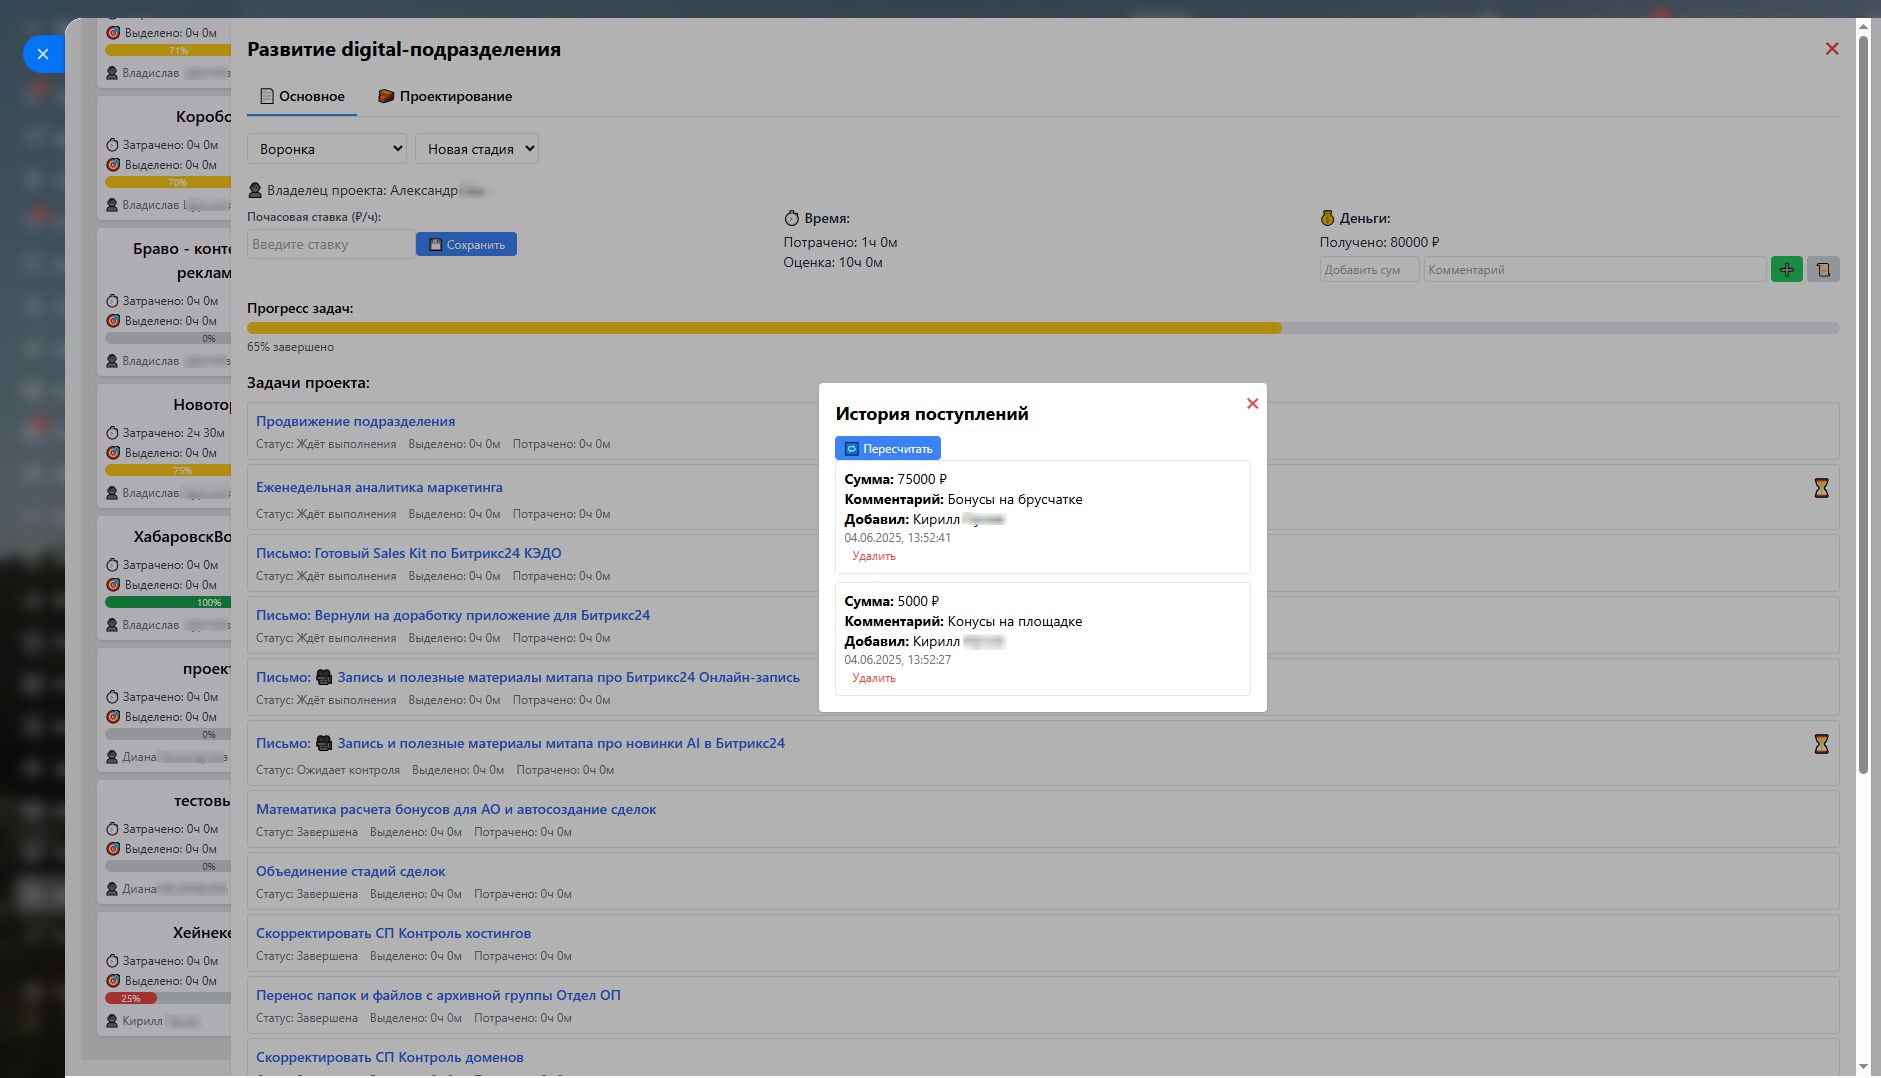This screenshot has width=1881, height=1078.
Task: Click the green plus add-money button
Action: (x=1786, y=269)
